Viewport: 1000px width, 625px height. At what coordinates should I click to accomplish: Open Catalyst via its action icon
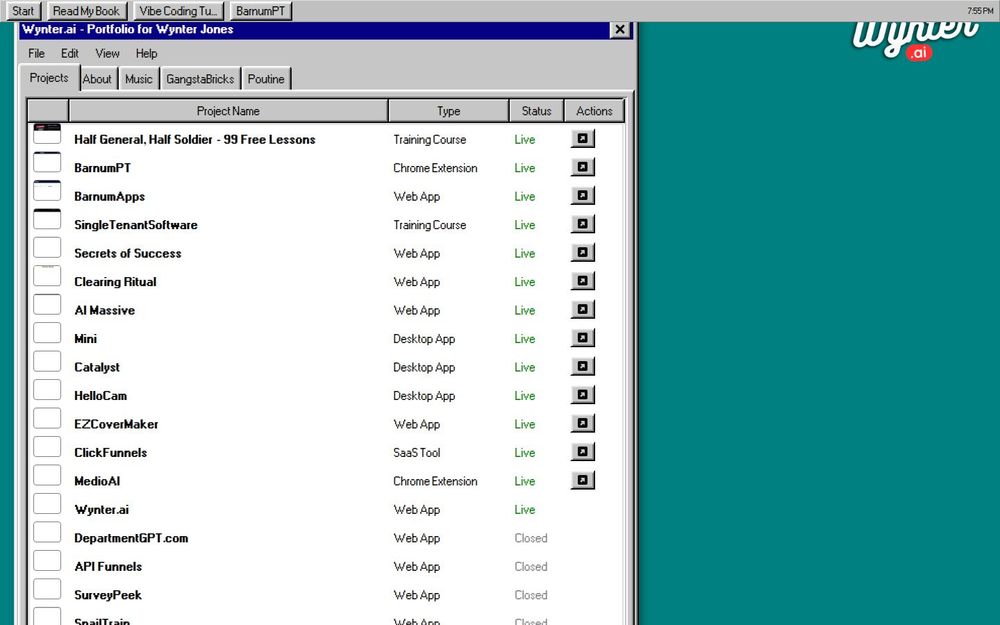click(582, 367)
